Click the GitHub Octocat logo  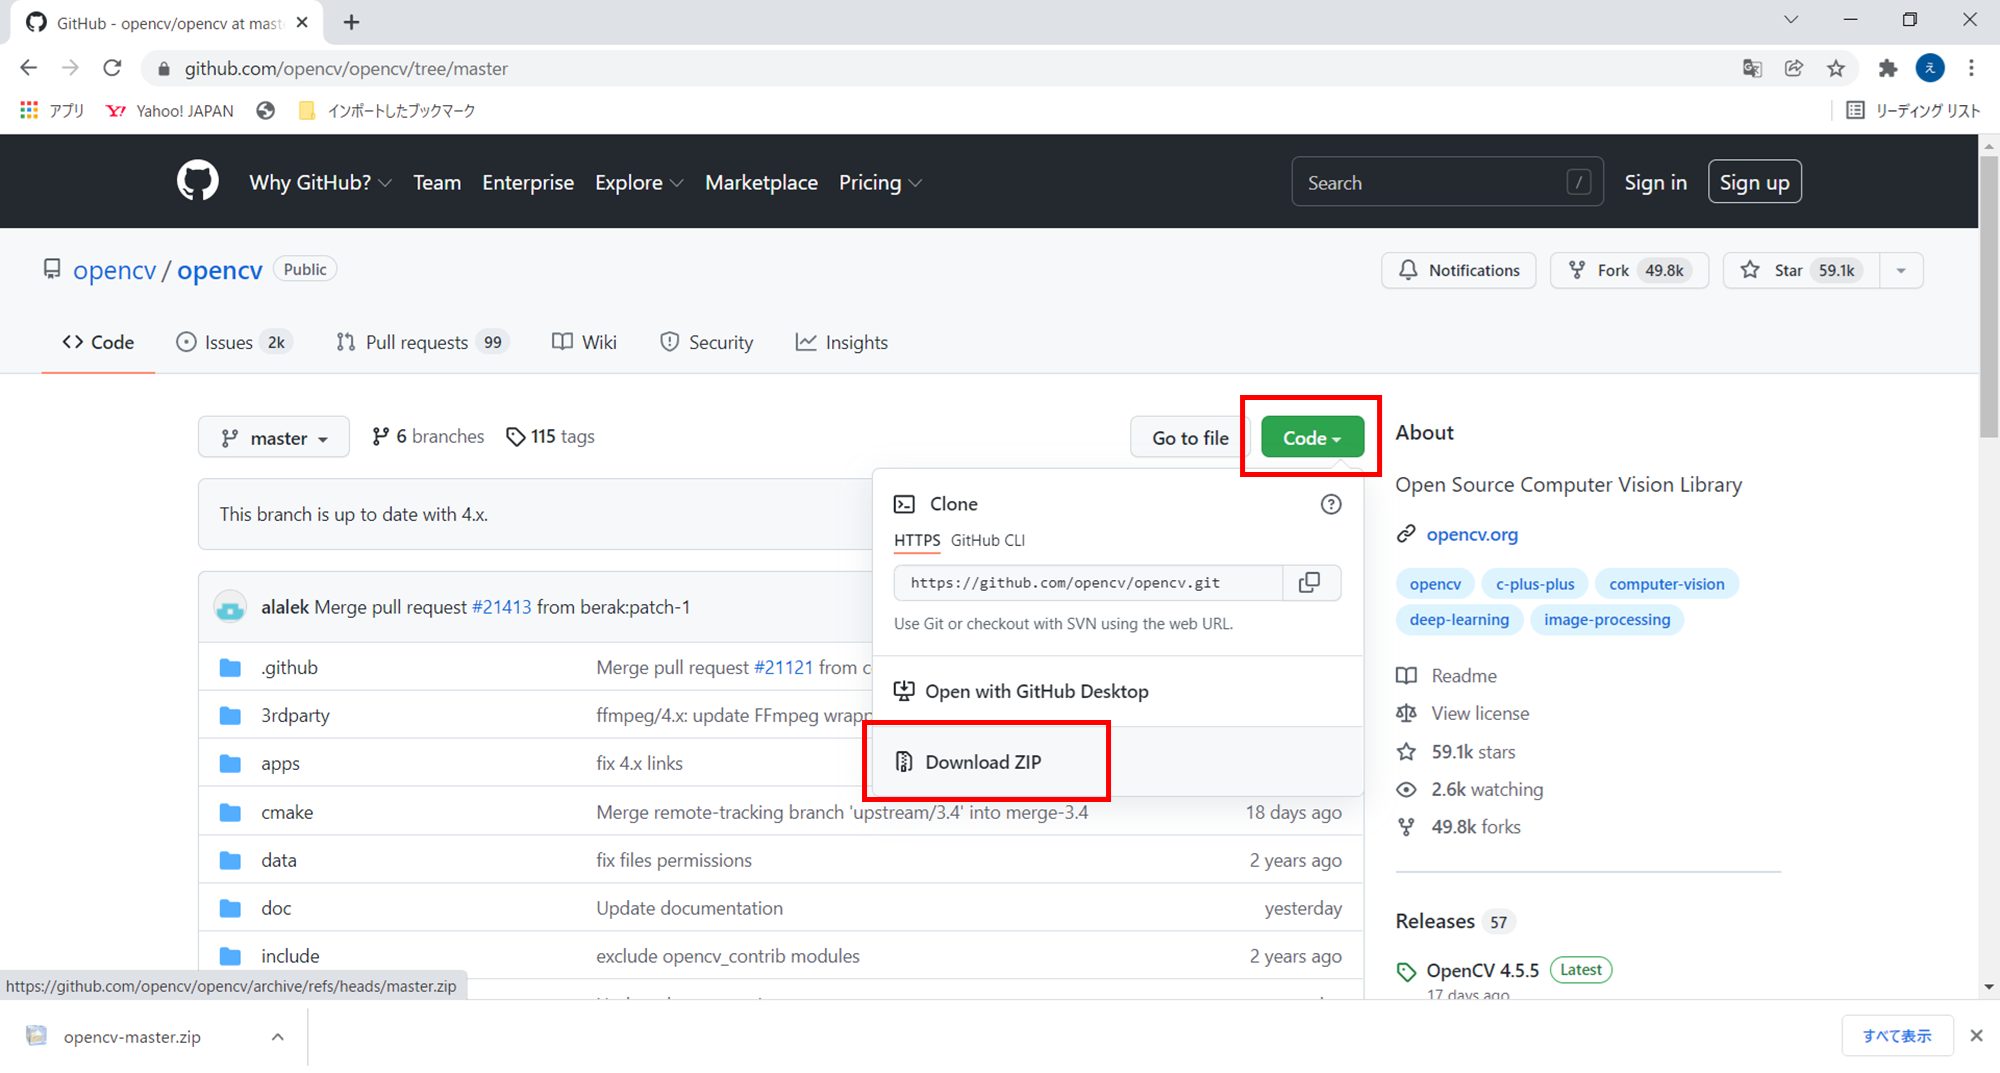[x=197, y=182]
